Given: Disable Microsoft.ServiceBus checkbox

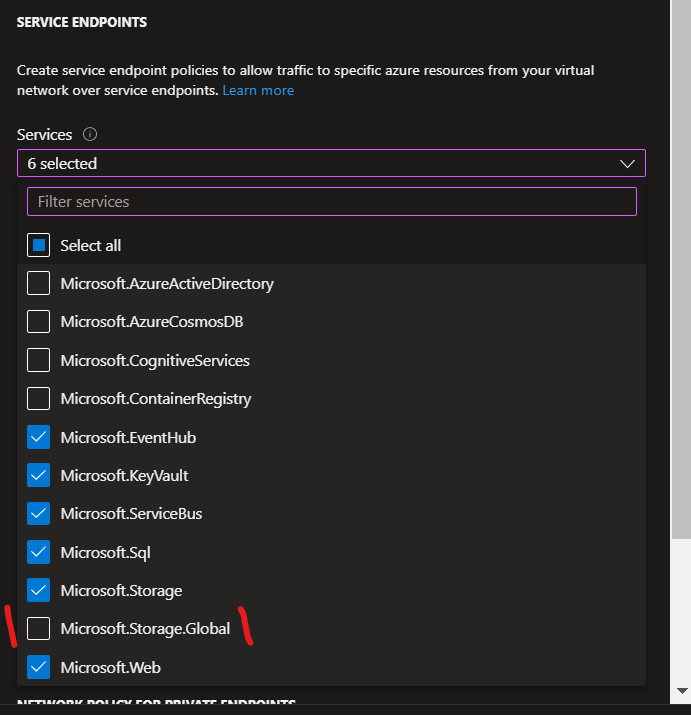Looking at the screenshot, I should [38, 513].
